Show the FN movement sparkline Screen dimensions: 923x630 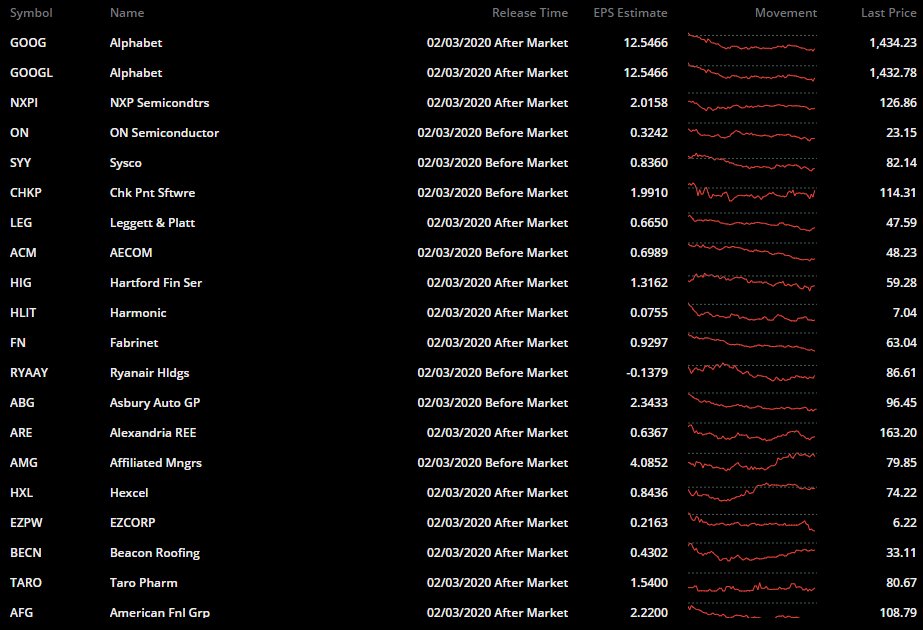752,343
